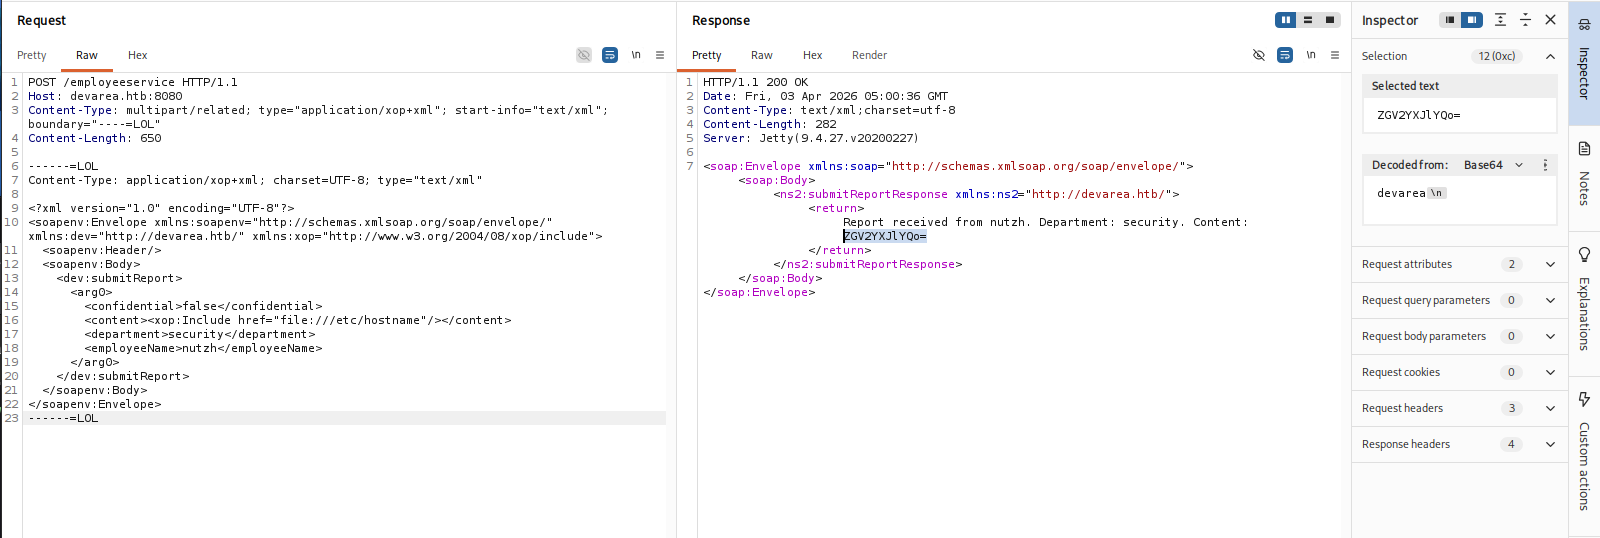Toggle line wrap in the Response pane
This screenshot has height=538, width=1600.
point(1285,55)
